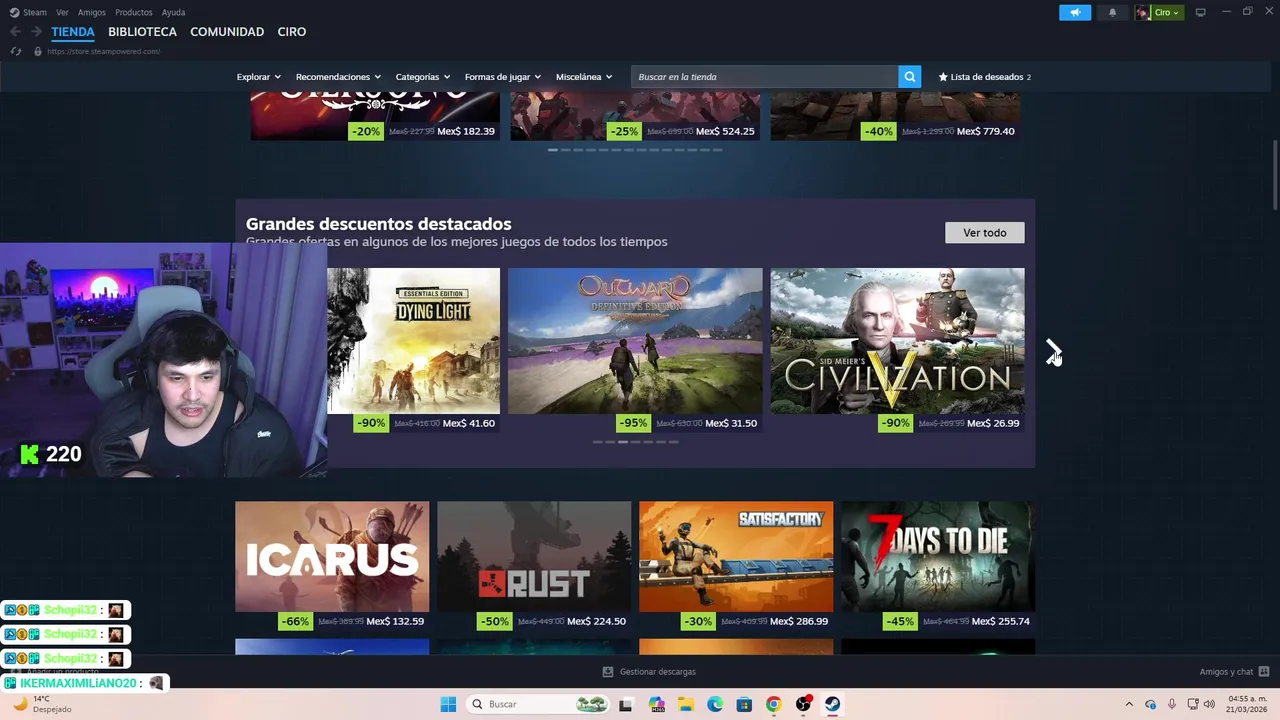Open Google Chrome from taskbar
1280x720 pixels.
[x=773, y=704]
